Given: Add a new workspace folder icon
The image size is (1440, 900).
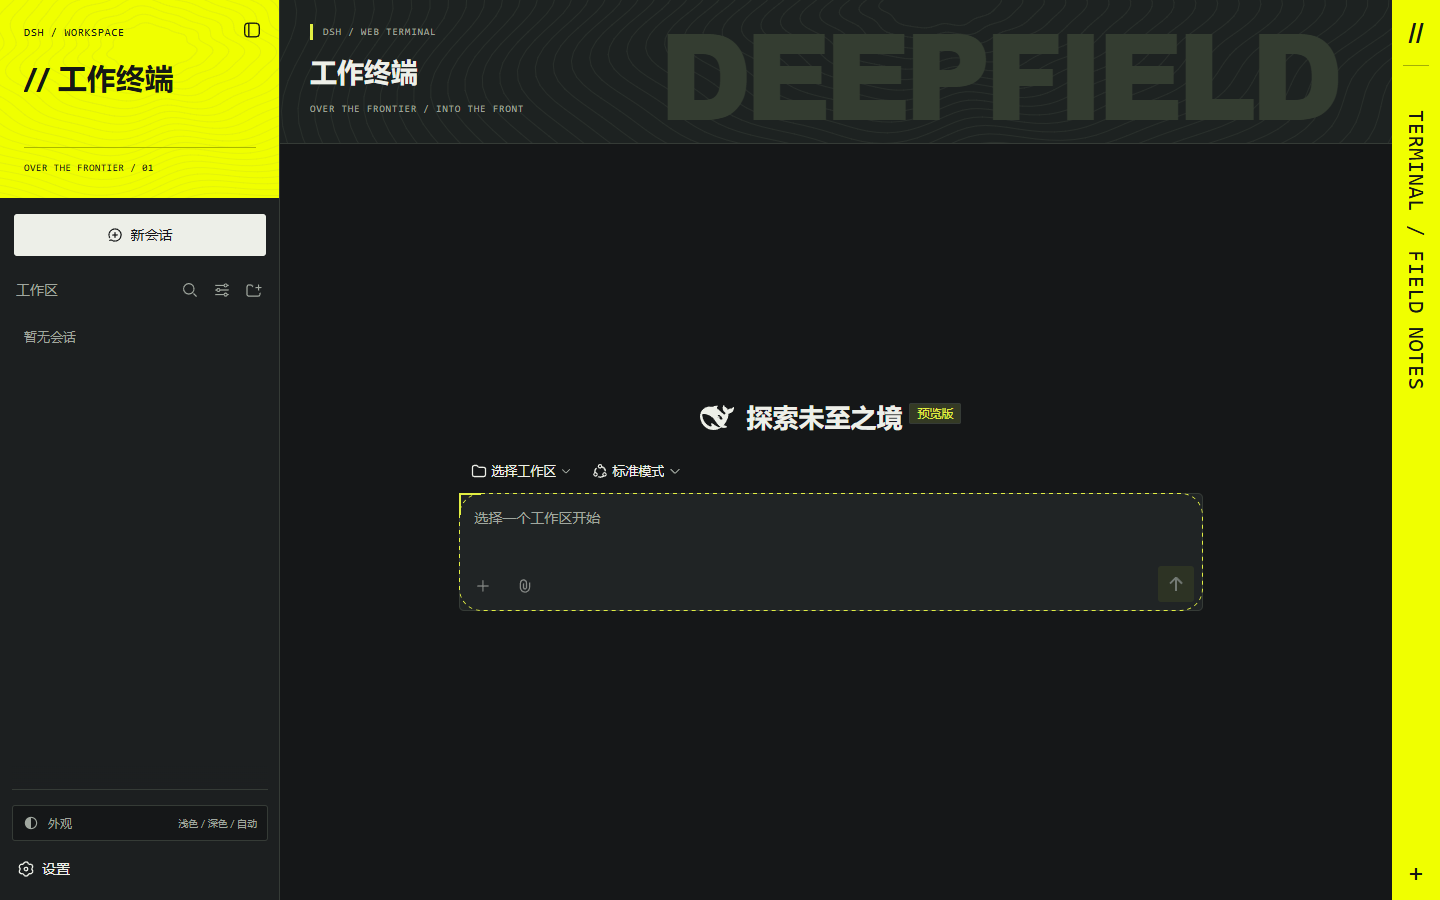Looking at the screenshot, I should 254,290.
